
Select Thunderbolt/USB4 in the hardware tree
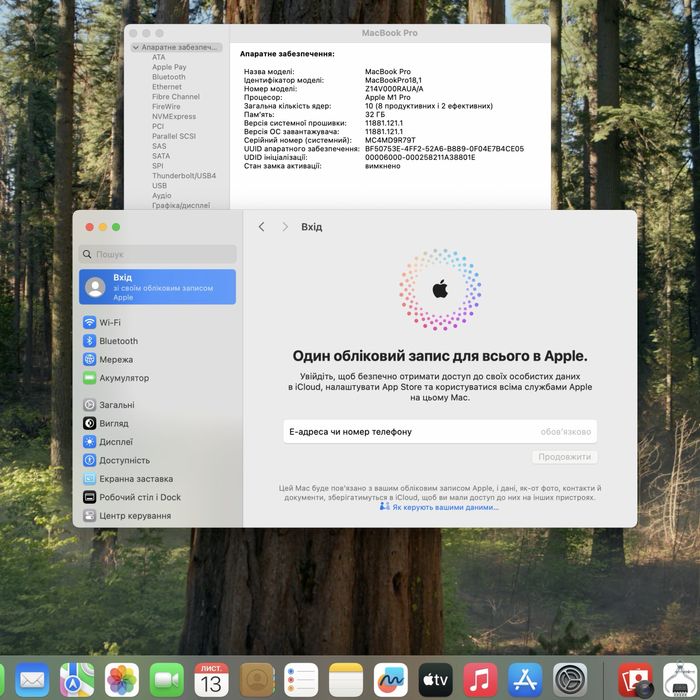click(184, 175)
